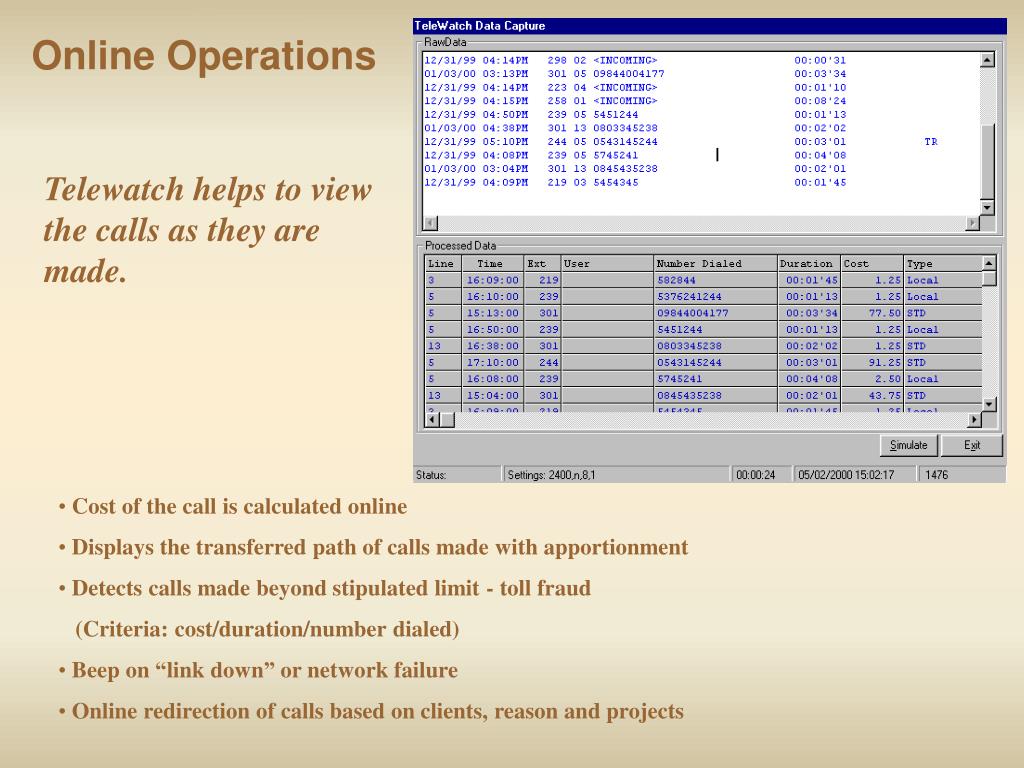This screenshot has height=768, width=1024.
Task: Click processed cost cell 77.50
Action: (872, 313)
